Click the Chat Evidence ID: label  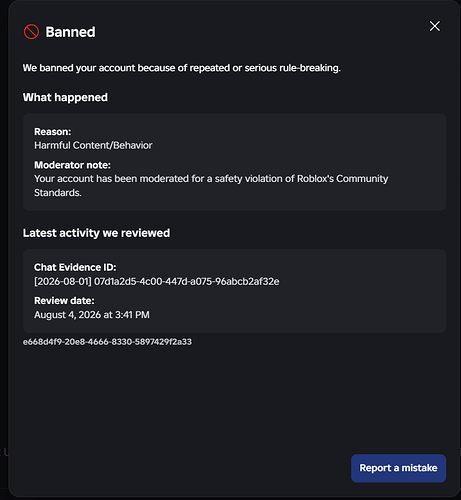(75, 267)
